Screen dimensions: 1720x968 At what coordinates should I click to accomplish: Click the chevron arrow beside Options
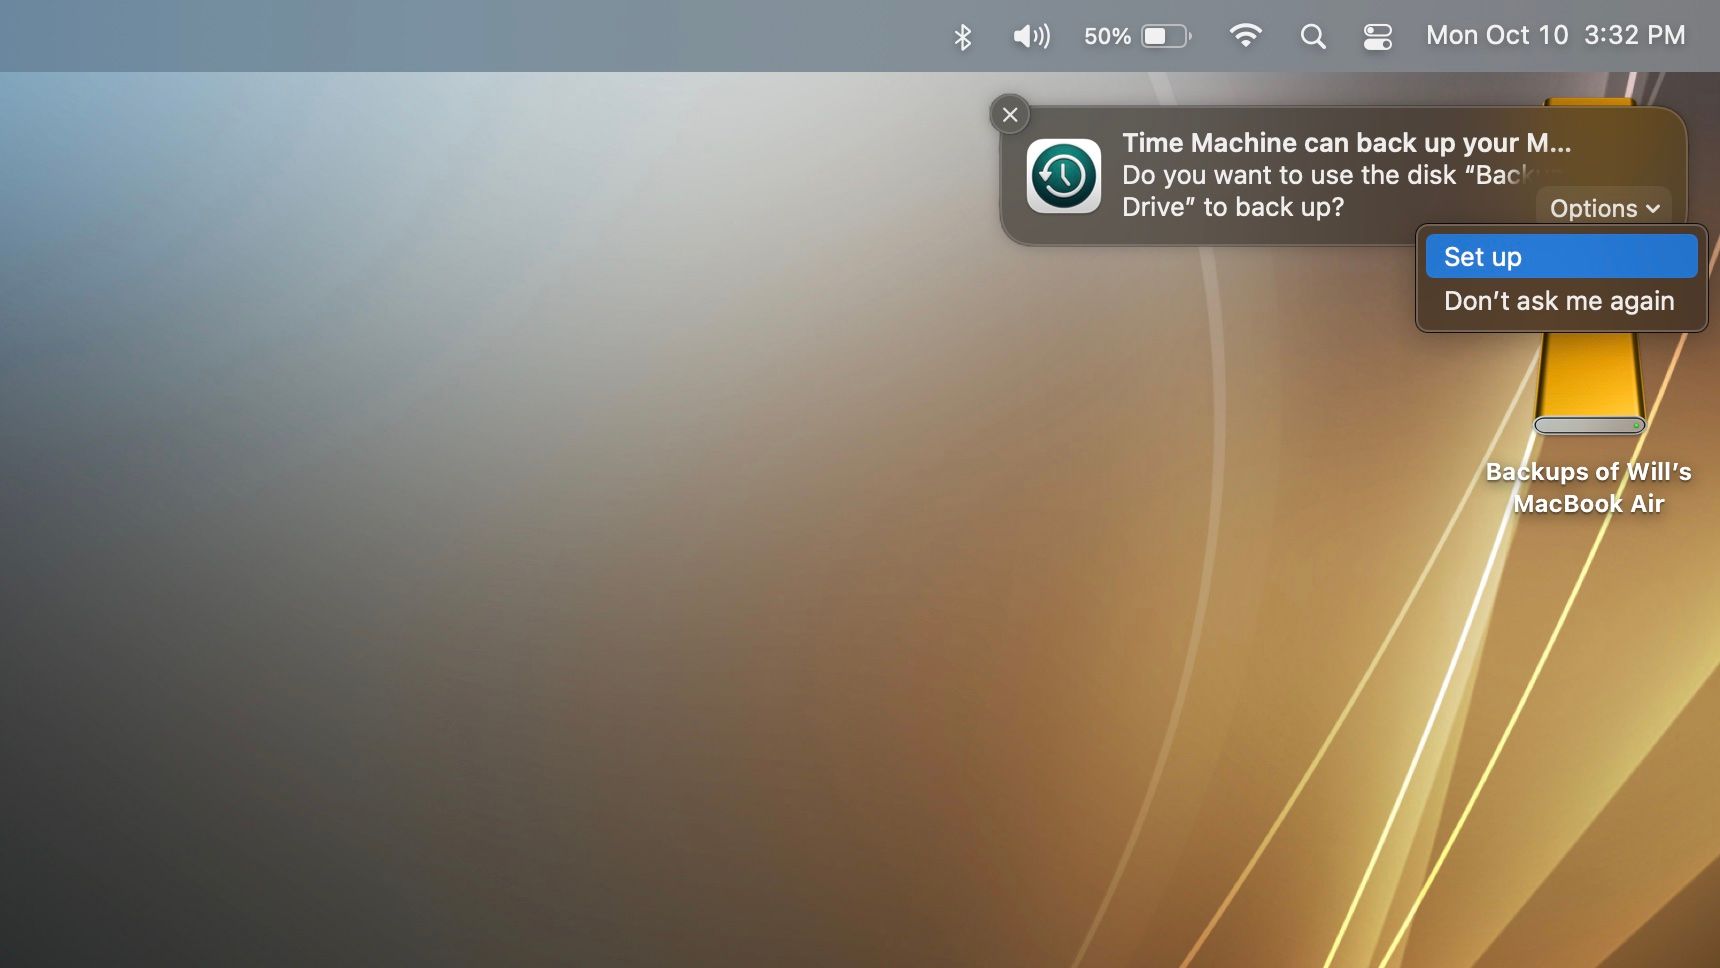coord(1652,209)
